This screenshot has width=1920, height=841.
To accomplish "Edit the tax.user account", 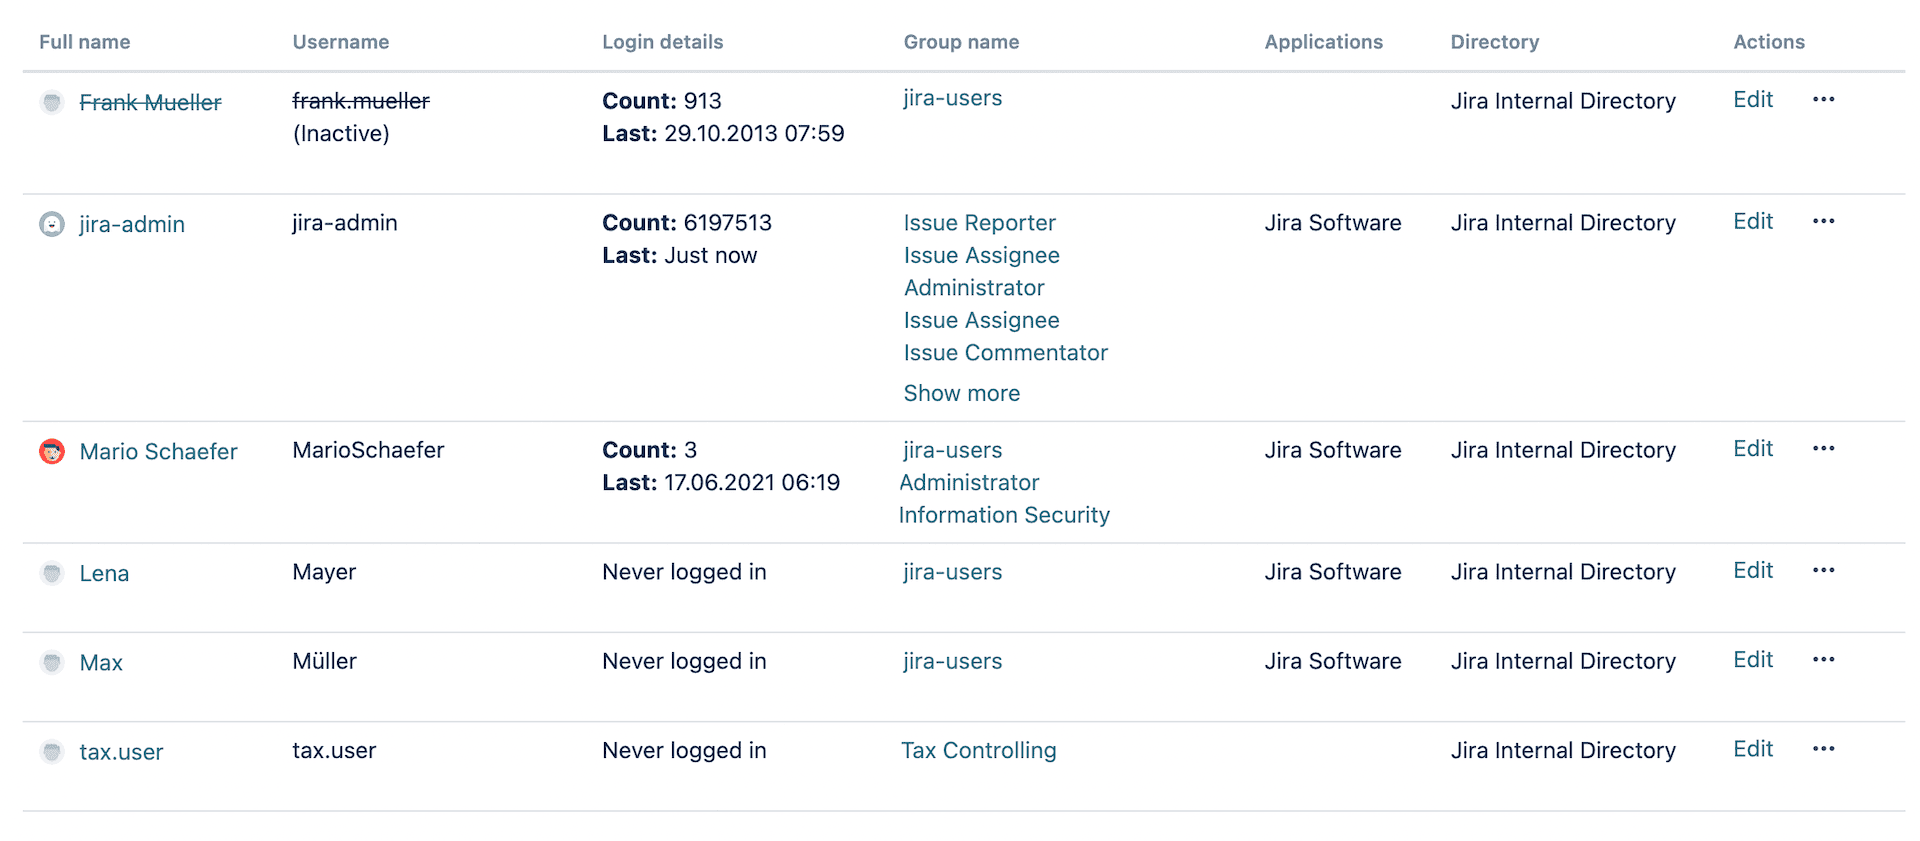I will (x=1753, y=748).
